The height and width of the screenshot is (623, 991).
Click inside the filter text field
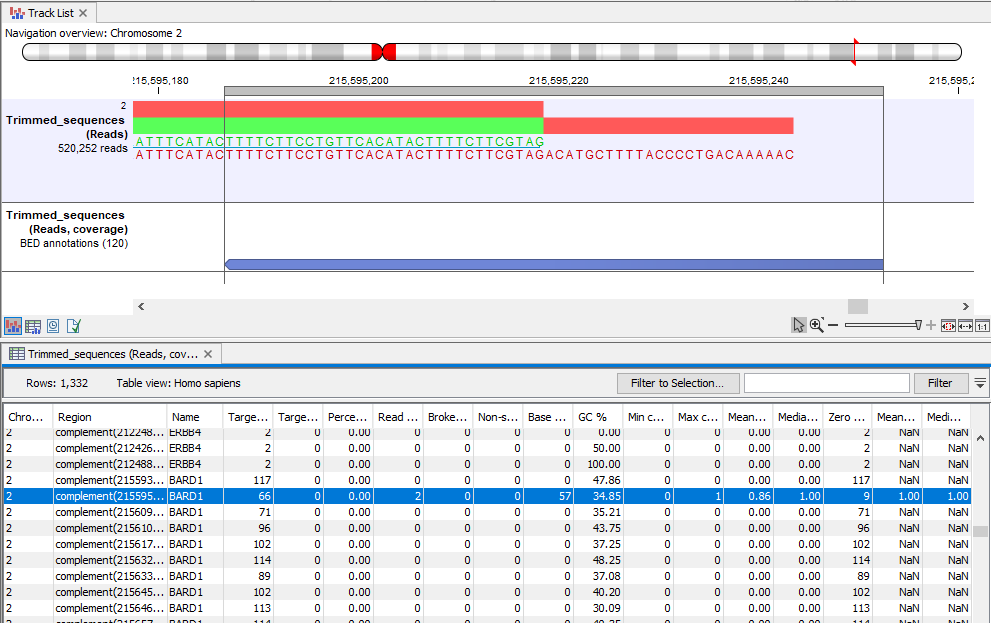click(826, 383)
